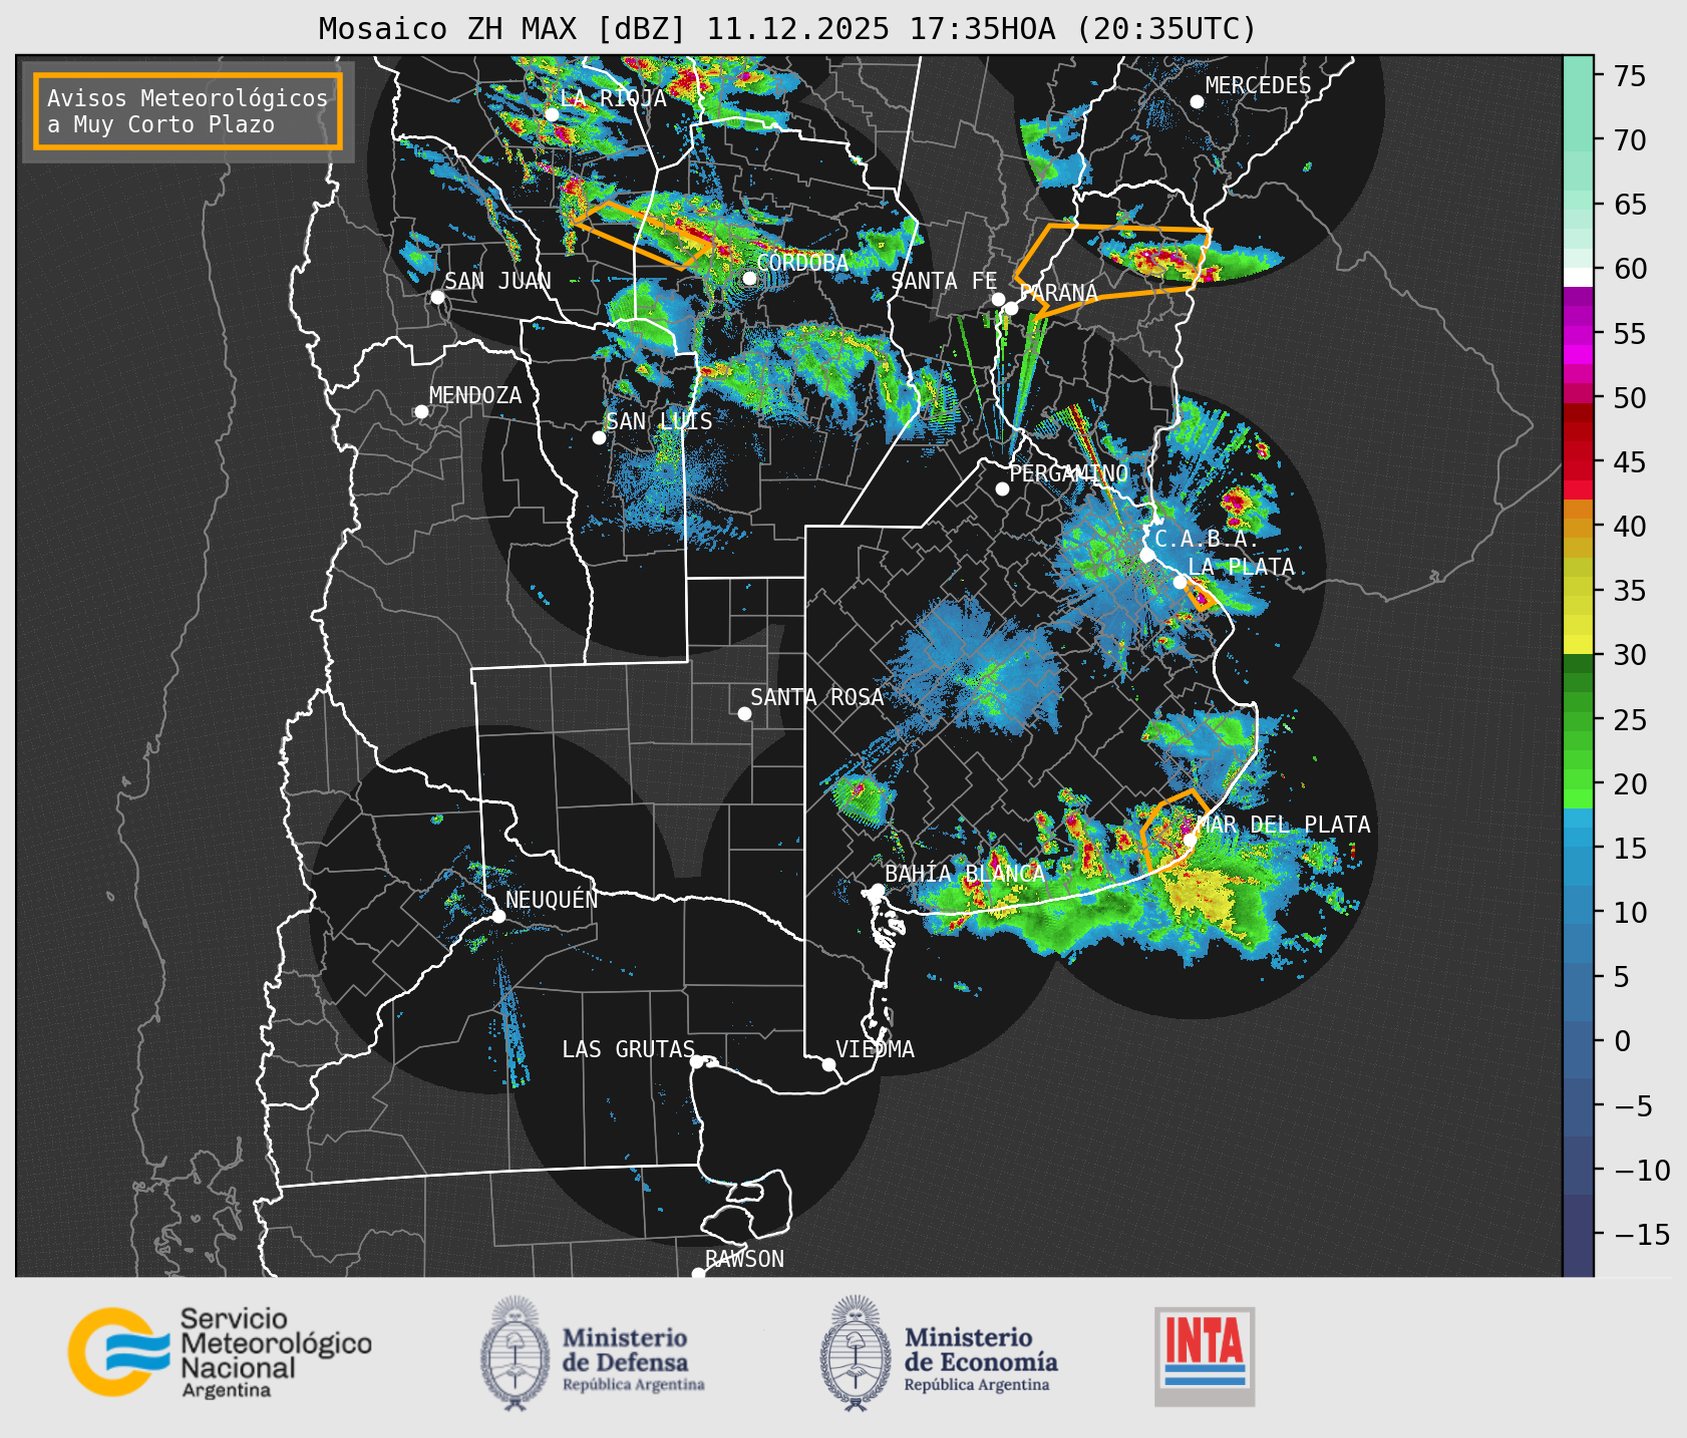Viewport: 1687px width, 1438px height.
Task: Click the LA PLATA city marker dot
Action: [1180, 582]
